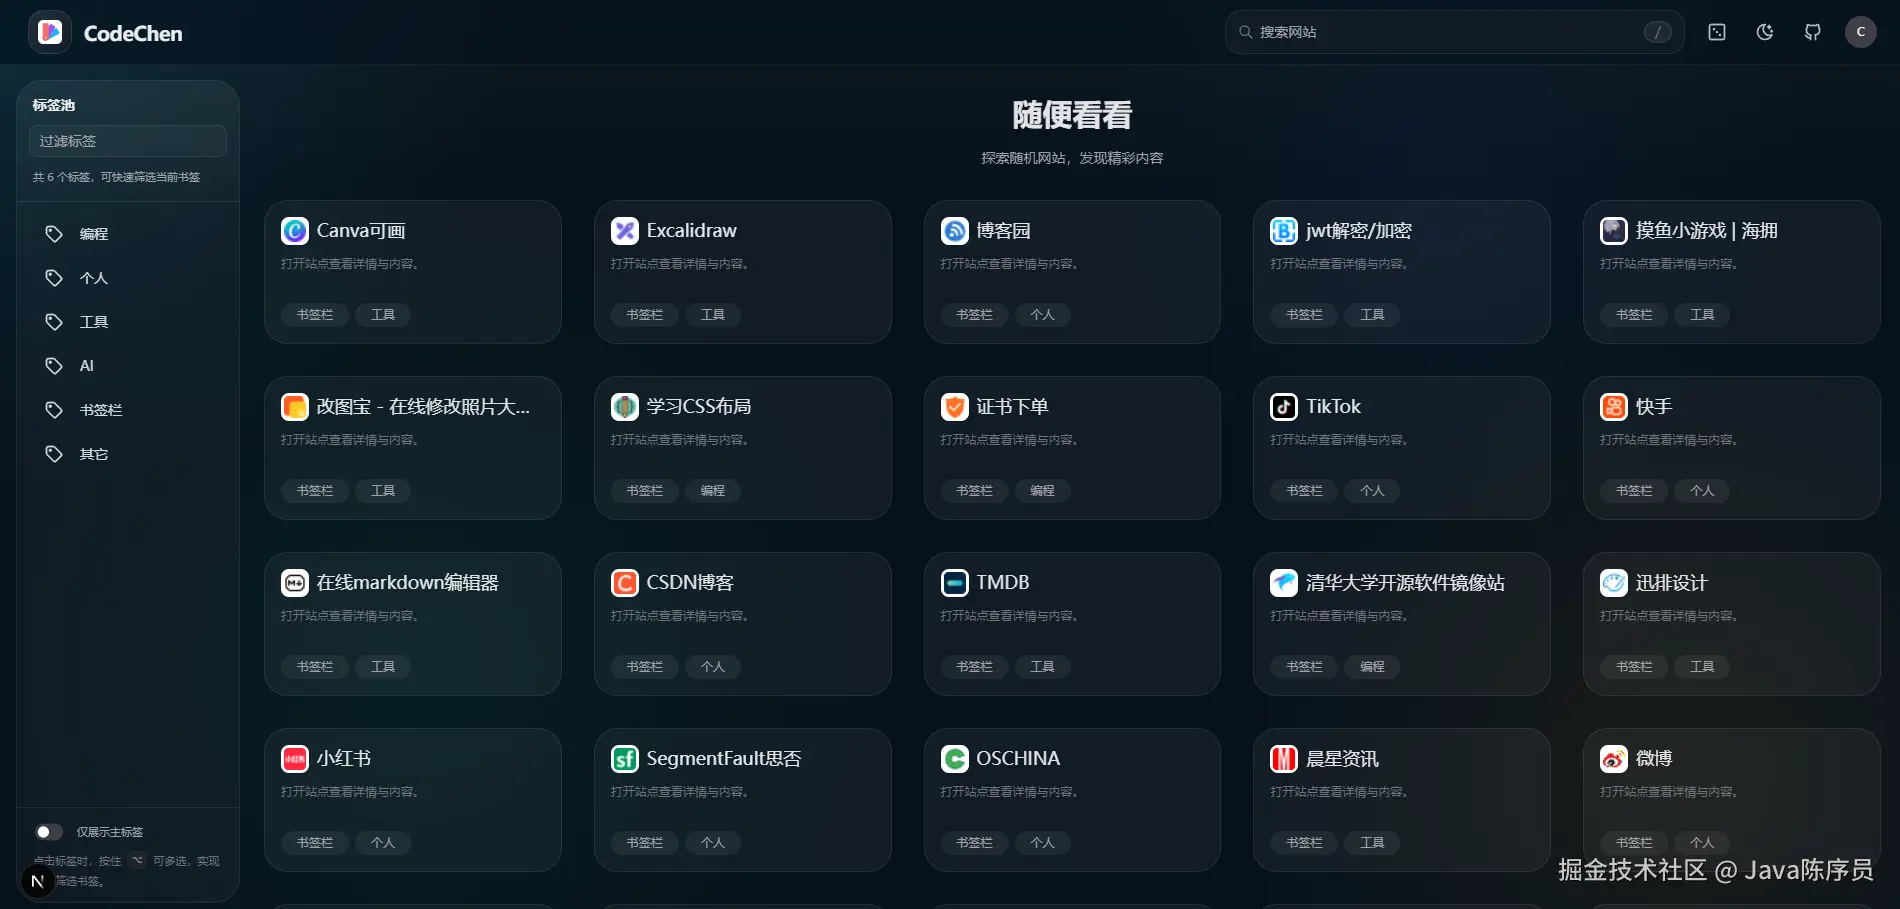Toggle the 仅展示主标签 switch

coord(49,832)
